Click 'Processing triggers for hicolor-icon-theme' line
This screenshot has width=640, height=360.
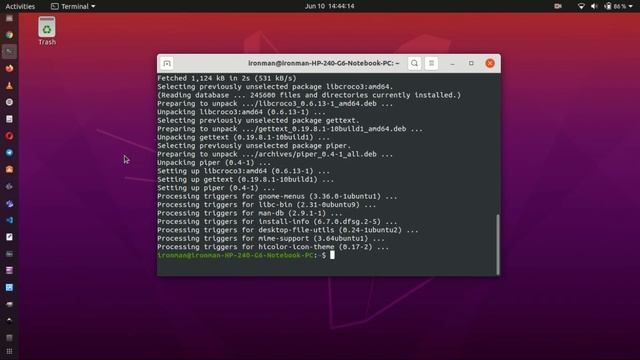click(x=273, y=247)
